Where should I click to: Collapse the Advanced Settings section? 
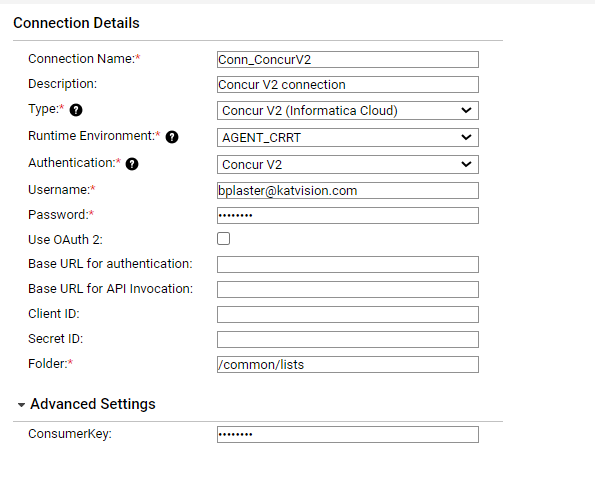[x=22, y=405]
